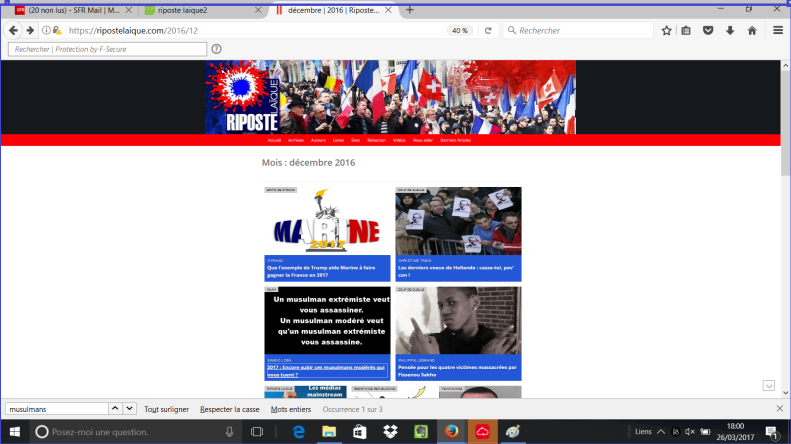This screenshot has height=444, width=791.
Task: Open the Firefox hamburger menu
Action: pyautogui.click(x=778, y=30)
